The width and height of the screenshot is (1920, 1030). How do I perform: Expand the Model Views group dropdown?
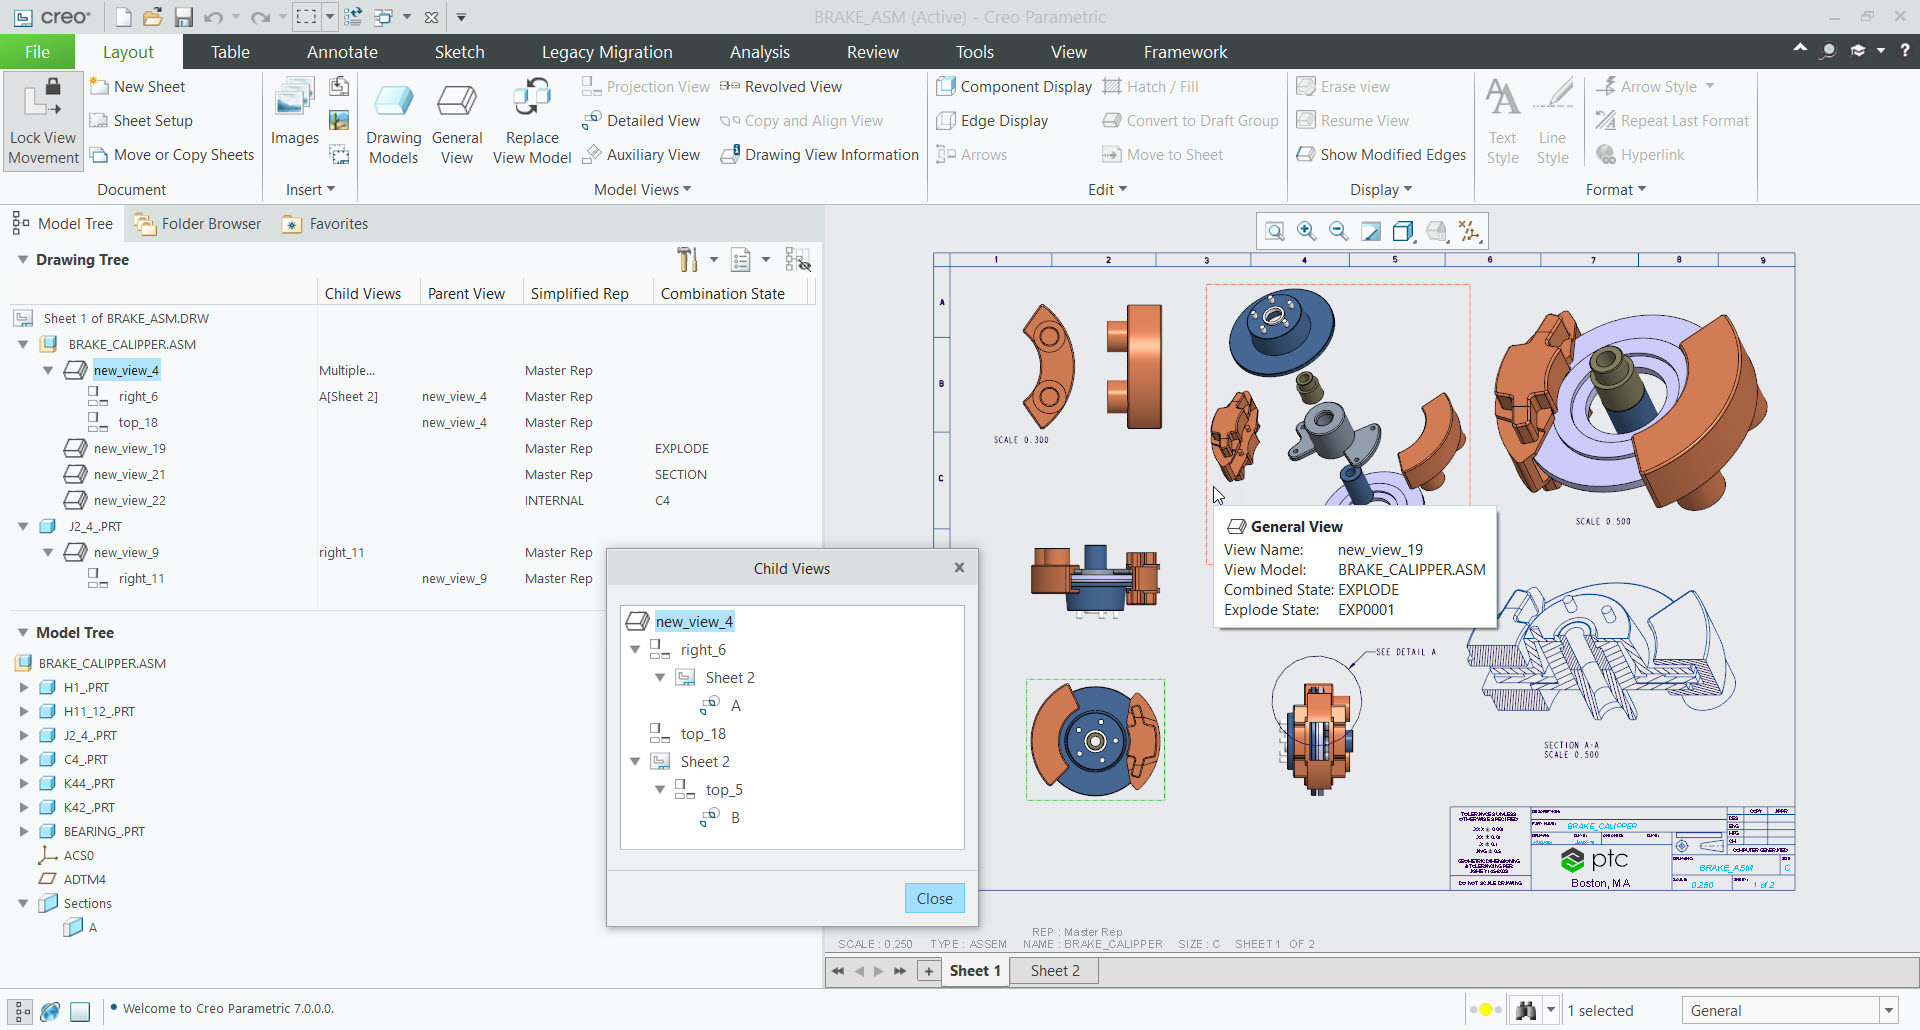point(642,190)
